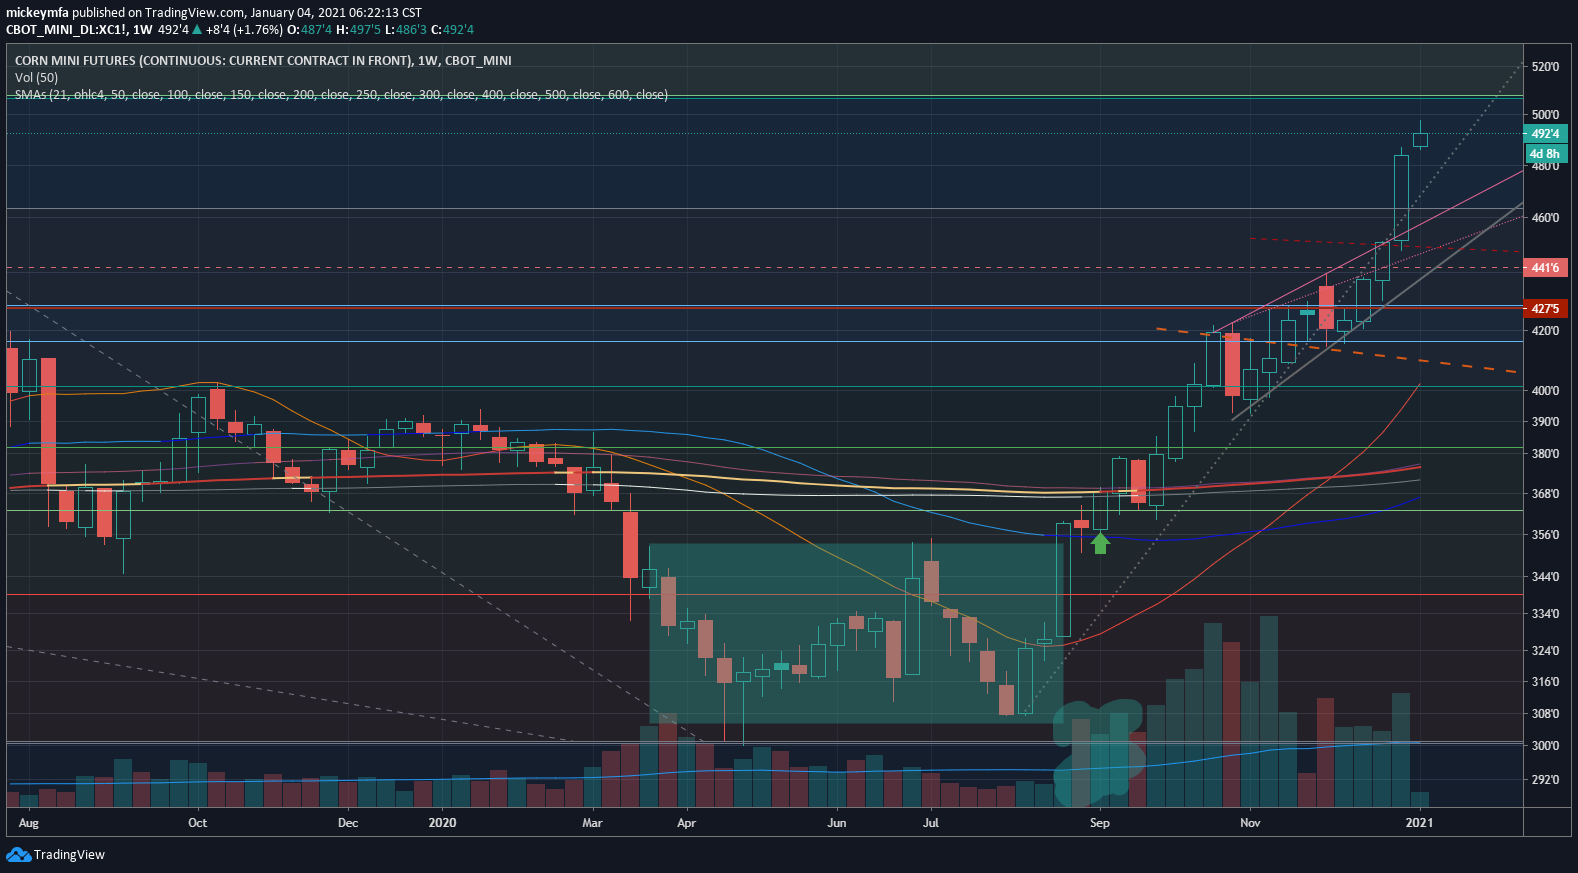Screen dimensions: 1578x873
Task: Click the 316'0 price axis label
Action: tap(1545, 682)
